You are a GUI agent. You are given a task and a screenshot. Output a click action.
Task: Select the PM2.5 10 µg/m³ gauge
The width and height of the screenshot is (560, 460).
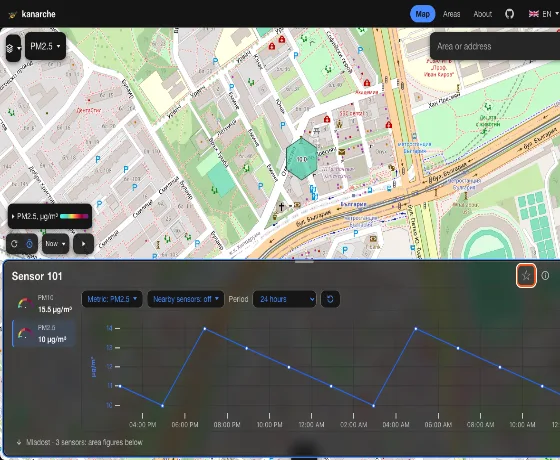44,334
